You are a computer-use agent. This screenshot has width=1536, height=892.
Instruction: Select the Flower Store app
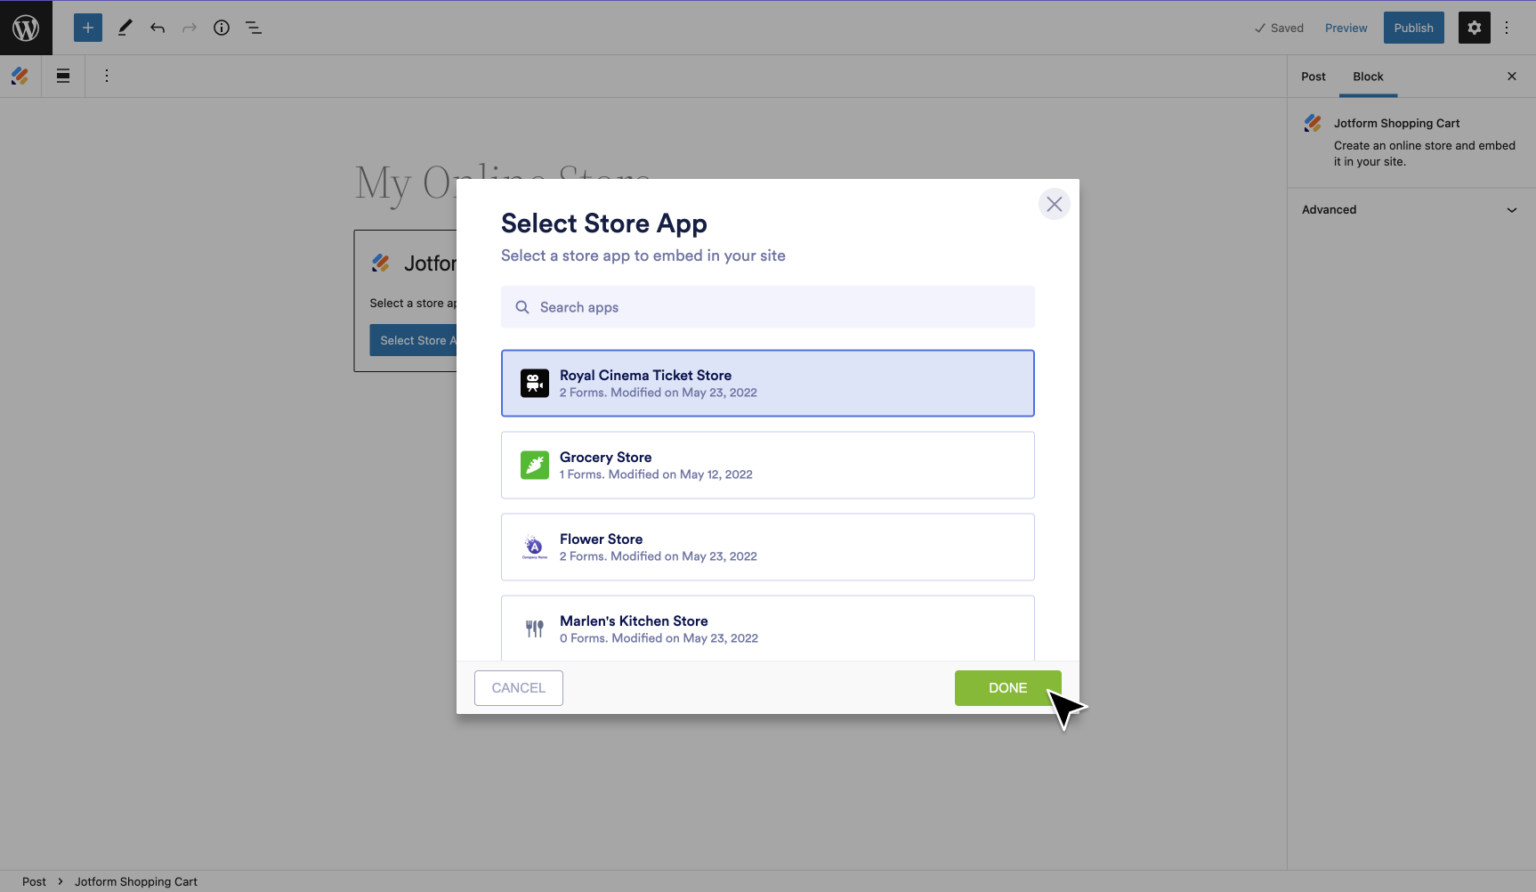[x=767, y=547]
